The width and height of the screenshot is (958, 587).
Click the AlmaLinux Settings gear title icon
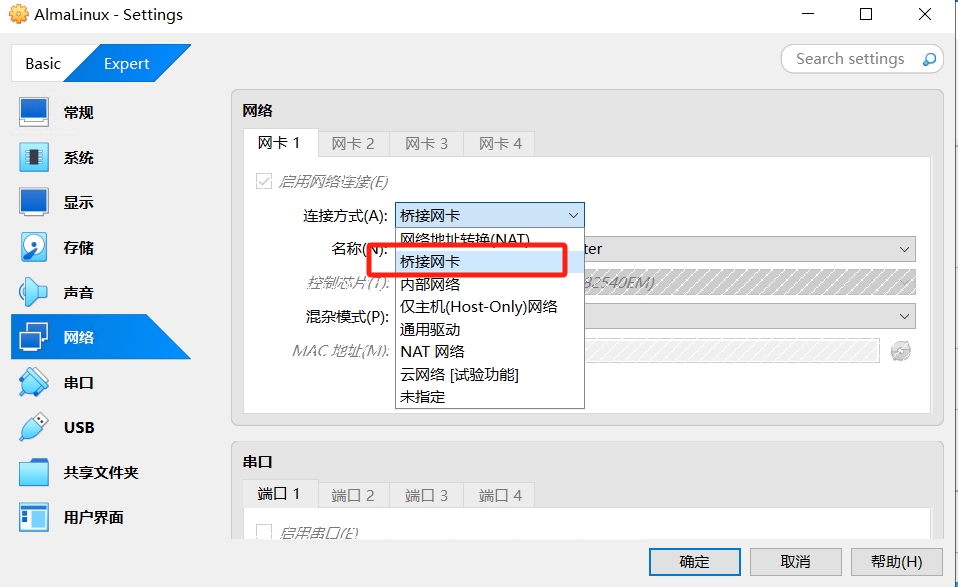click(x=18, y=14)
